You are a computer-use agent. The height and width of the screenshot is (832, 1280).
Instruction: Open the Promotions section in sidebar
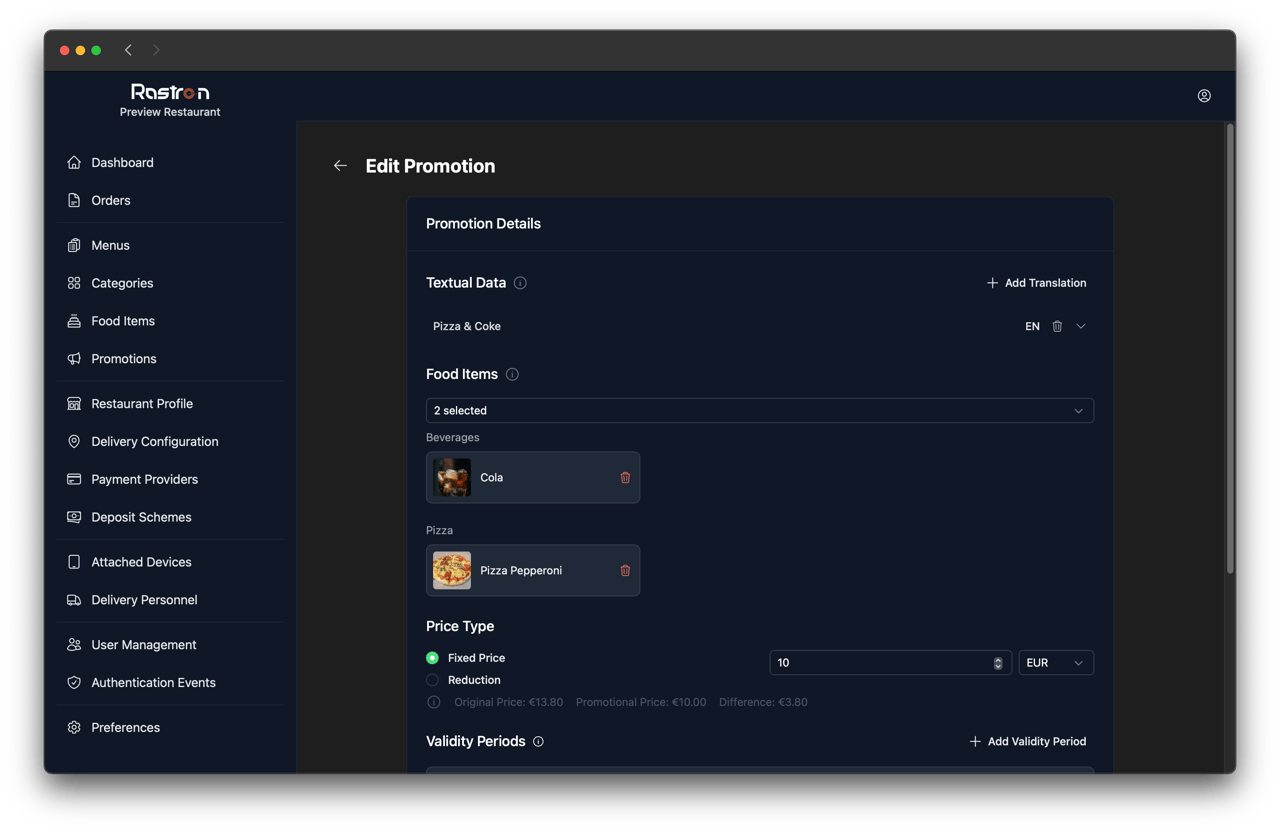pos(122,359)
